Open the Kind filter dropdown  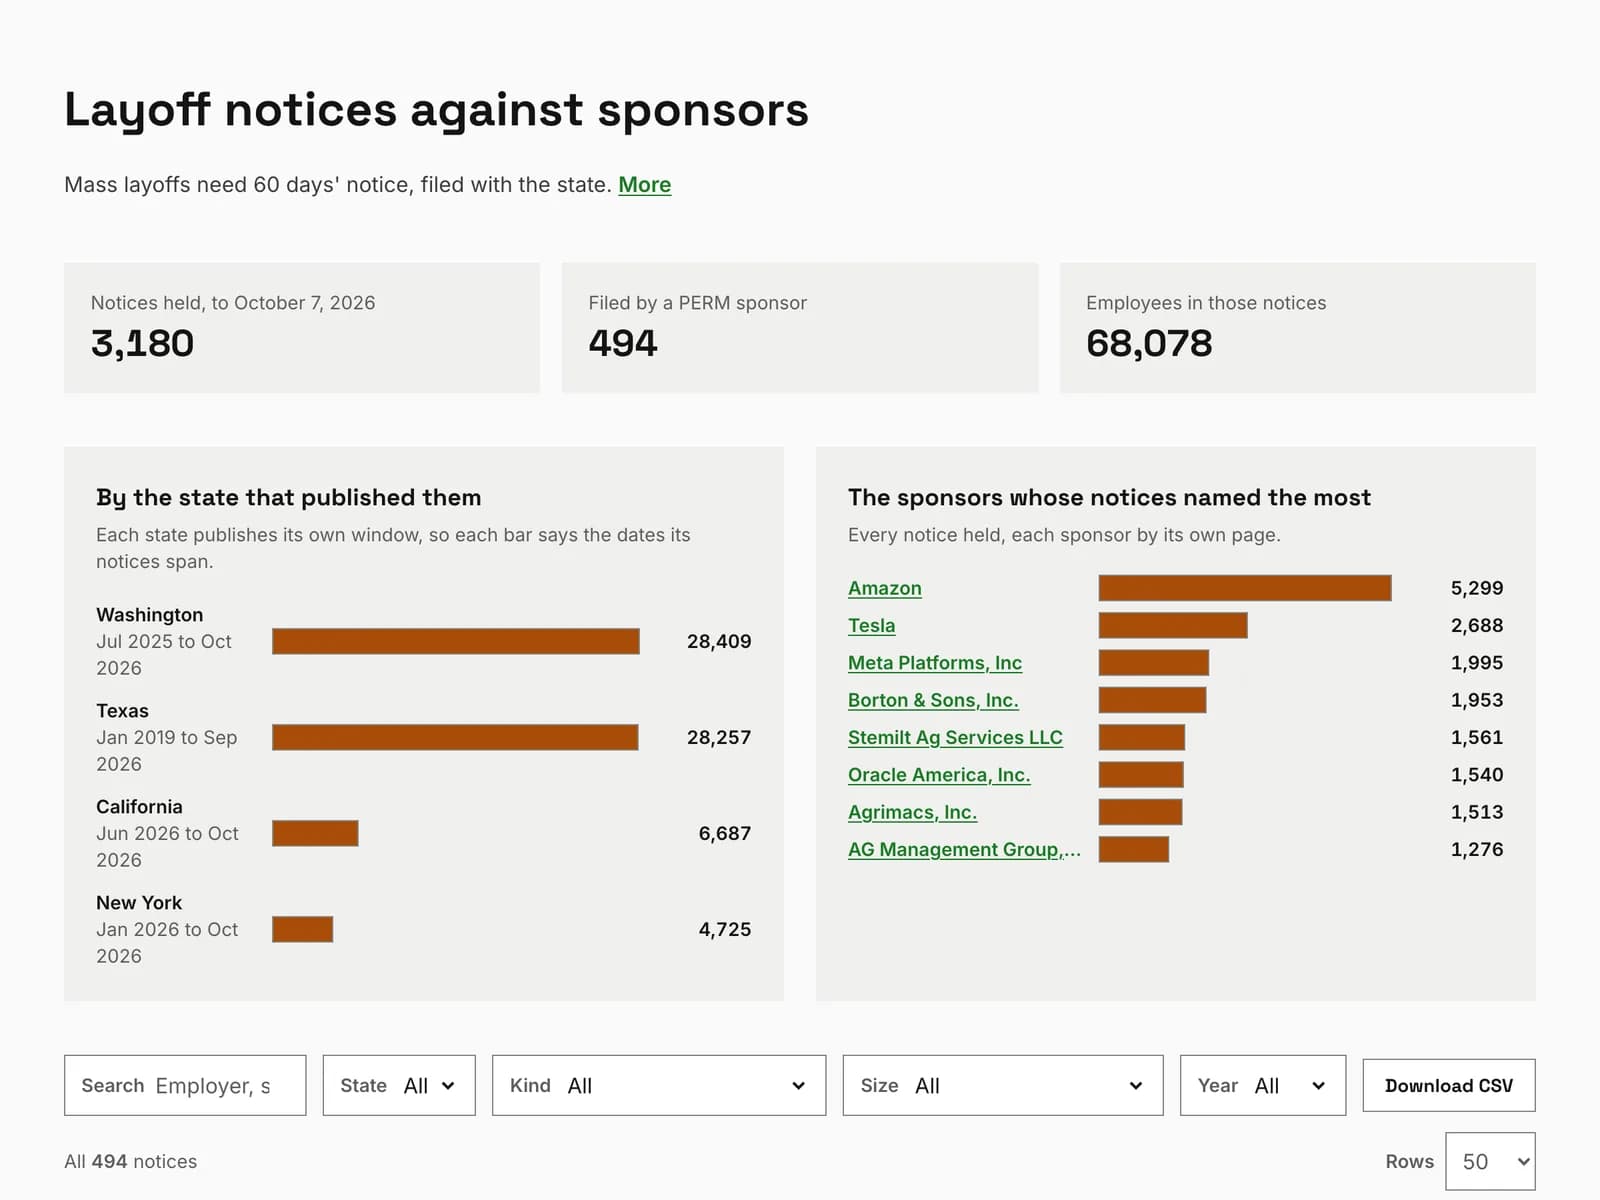(659, 1085)
